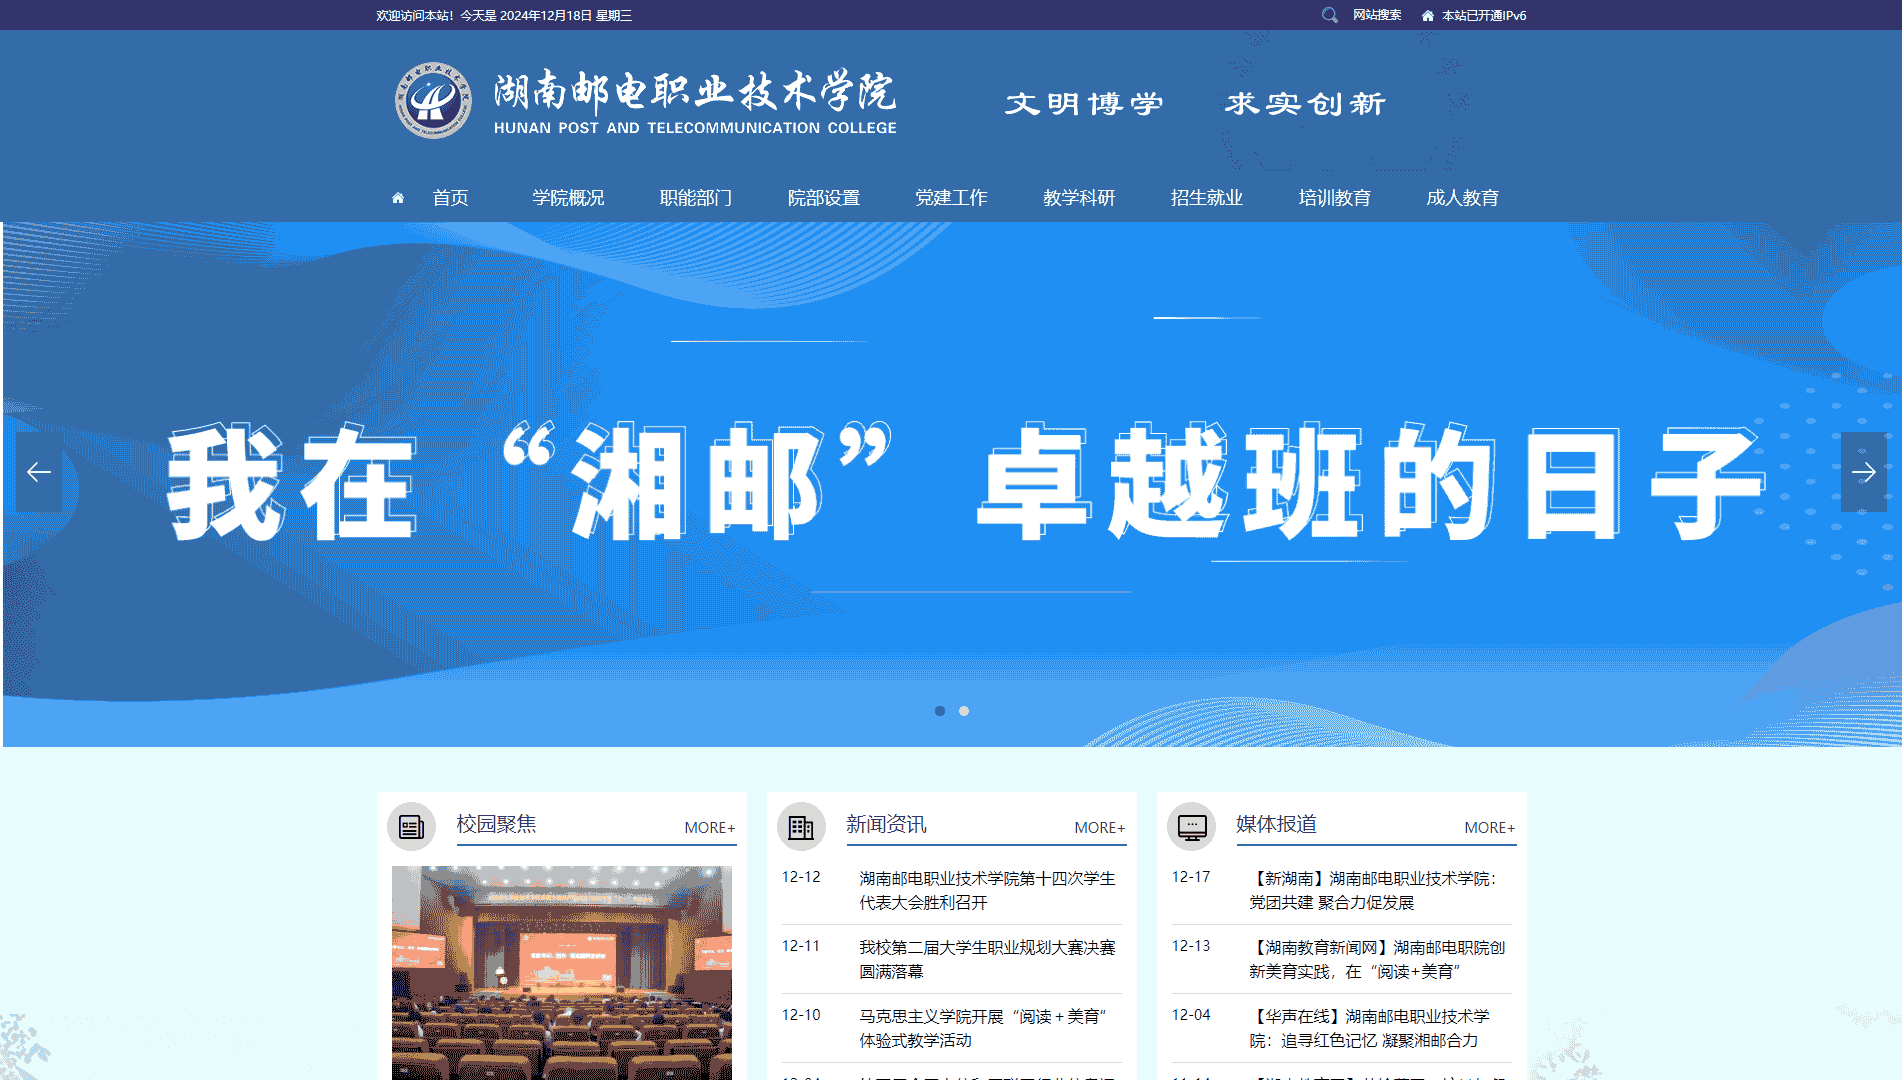Open news 马克思主义学院开展阅读+美育
This screenshot has width=1902, height=1080.
pos(983,1028)
